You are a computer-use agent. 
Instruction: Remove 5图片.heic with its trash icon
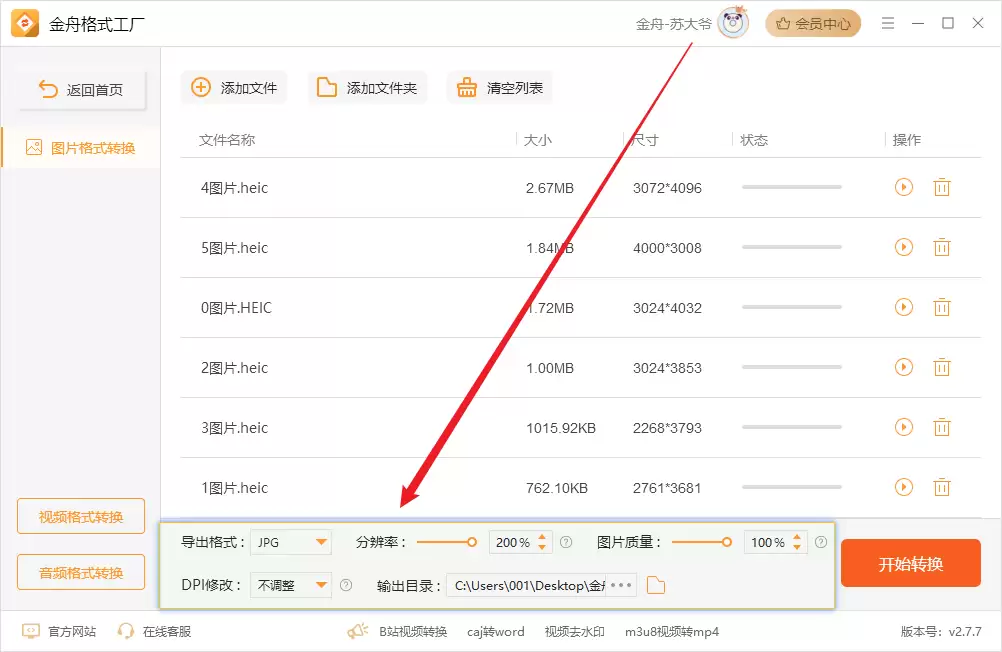click(x=942, y=247)
